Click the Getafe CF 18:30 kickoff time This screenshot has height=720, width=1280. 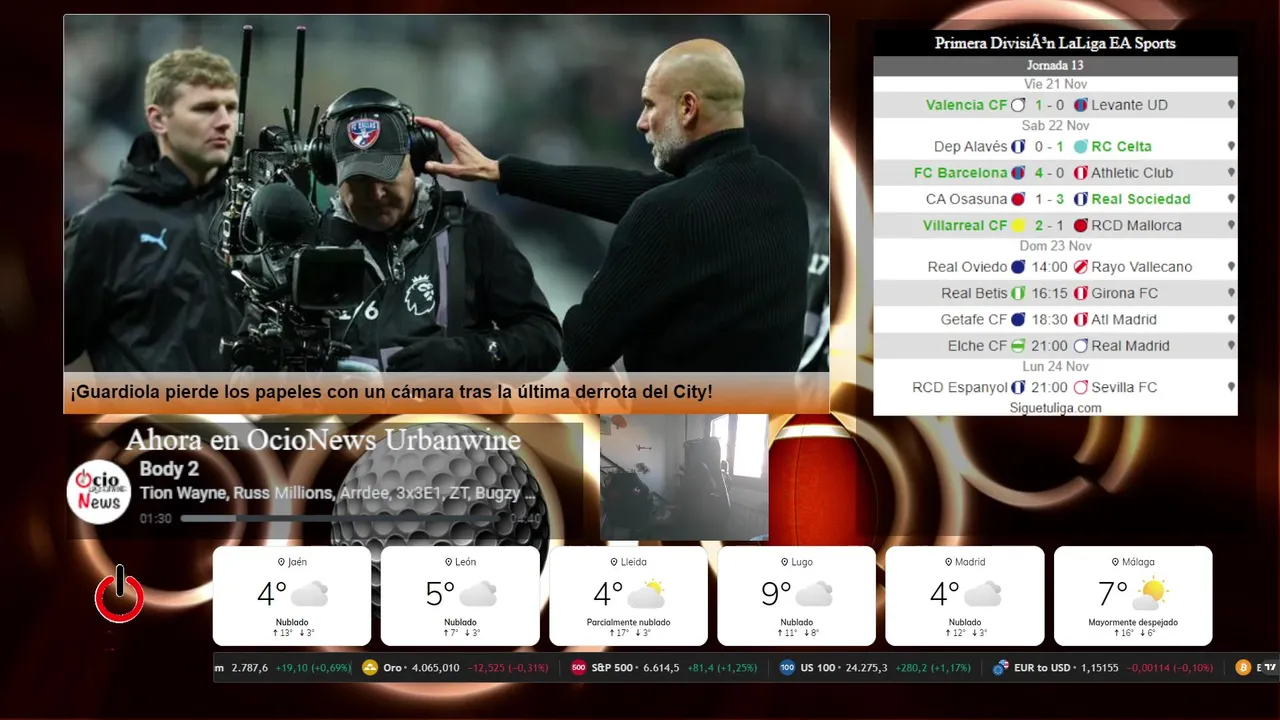1049,320
